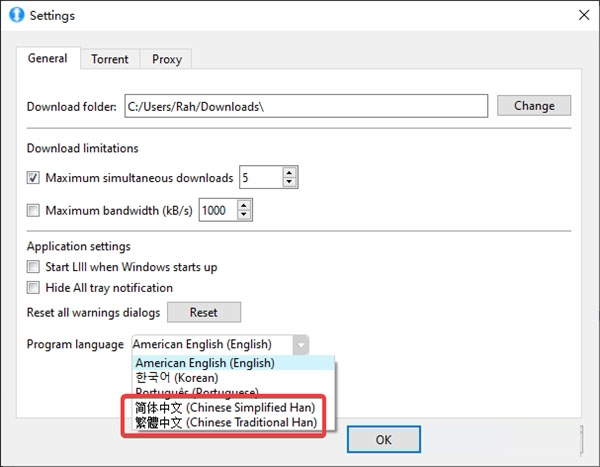Switch to the General tab
This screenshot has width=600, height=467.
(x=47, y=59)
